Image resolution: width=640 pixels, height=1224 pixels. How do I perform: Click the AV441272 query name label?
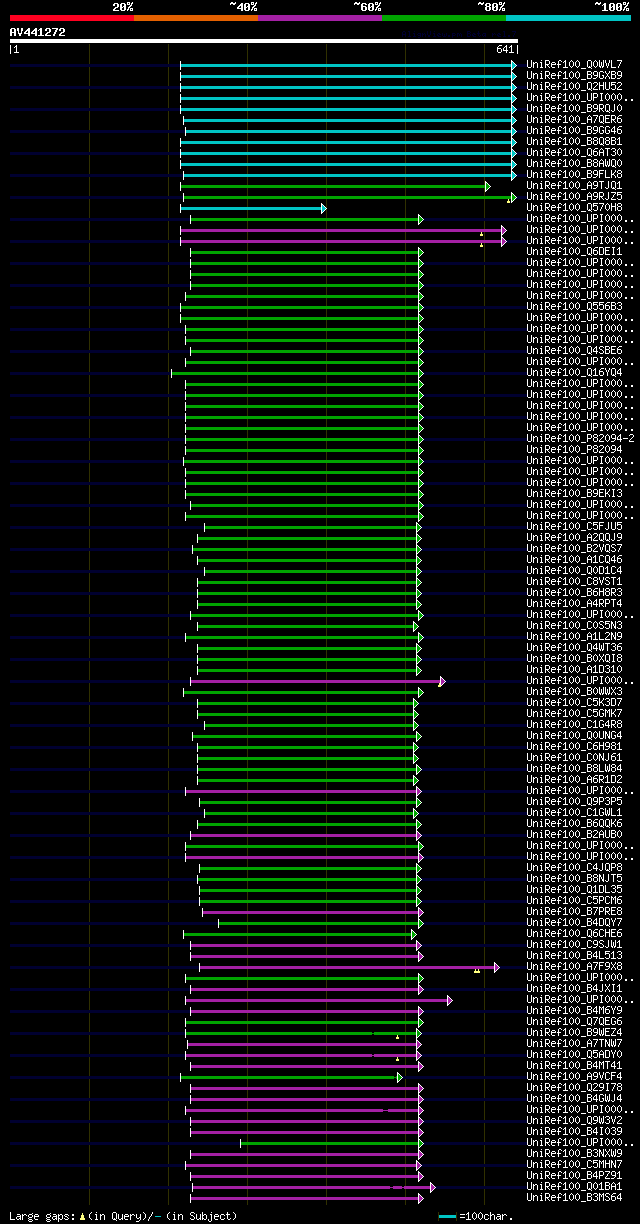coord(38,32)
